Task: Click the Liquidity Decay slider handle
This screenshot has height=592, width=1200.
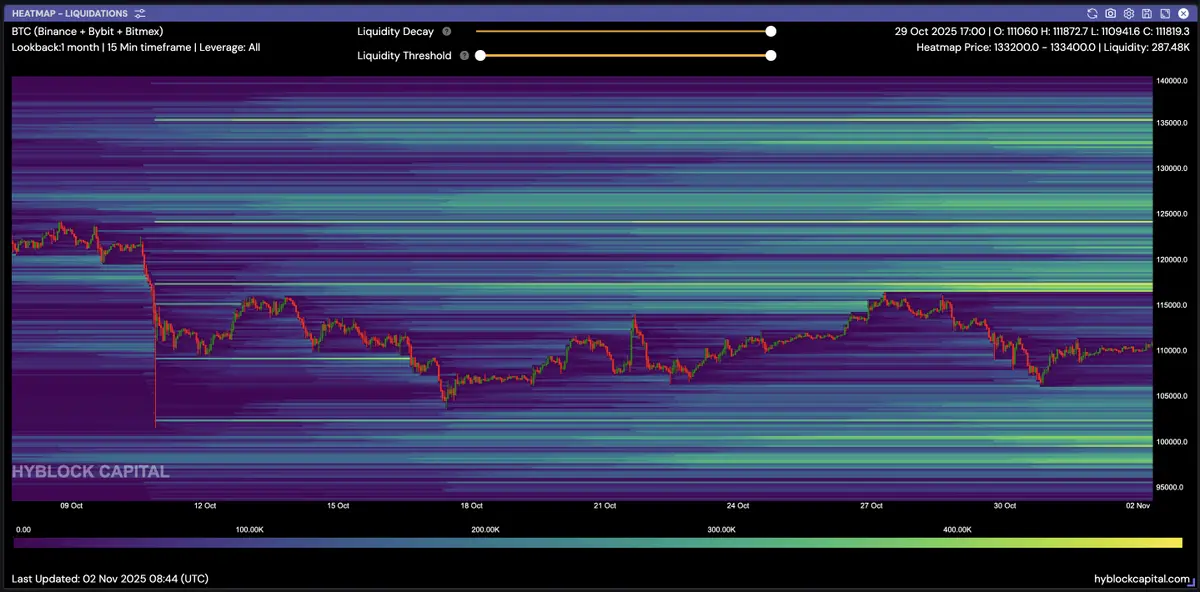Action: [771, 31]
